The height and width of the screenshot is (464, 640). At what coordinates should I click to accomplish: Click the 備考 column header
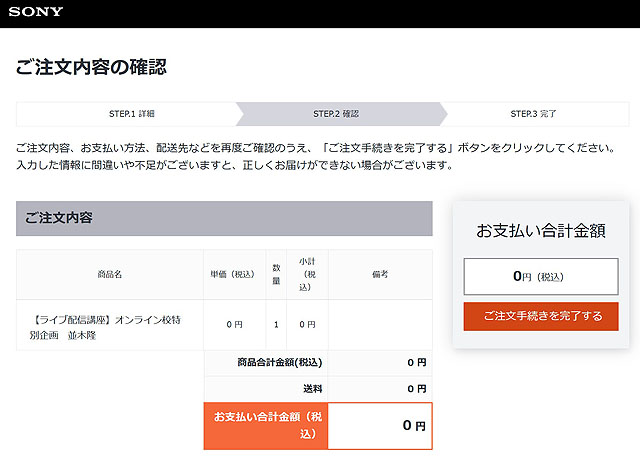pos(380,274)
